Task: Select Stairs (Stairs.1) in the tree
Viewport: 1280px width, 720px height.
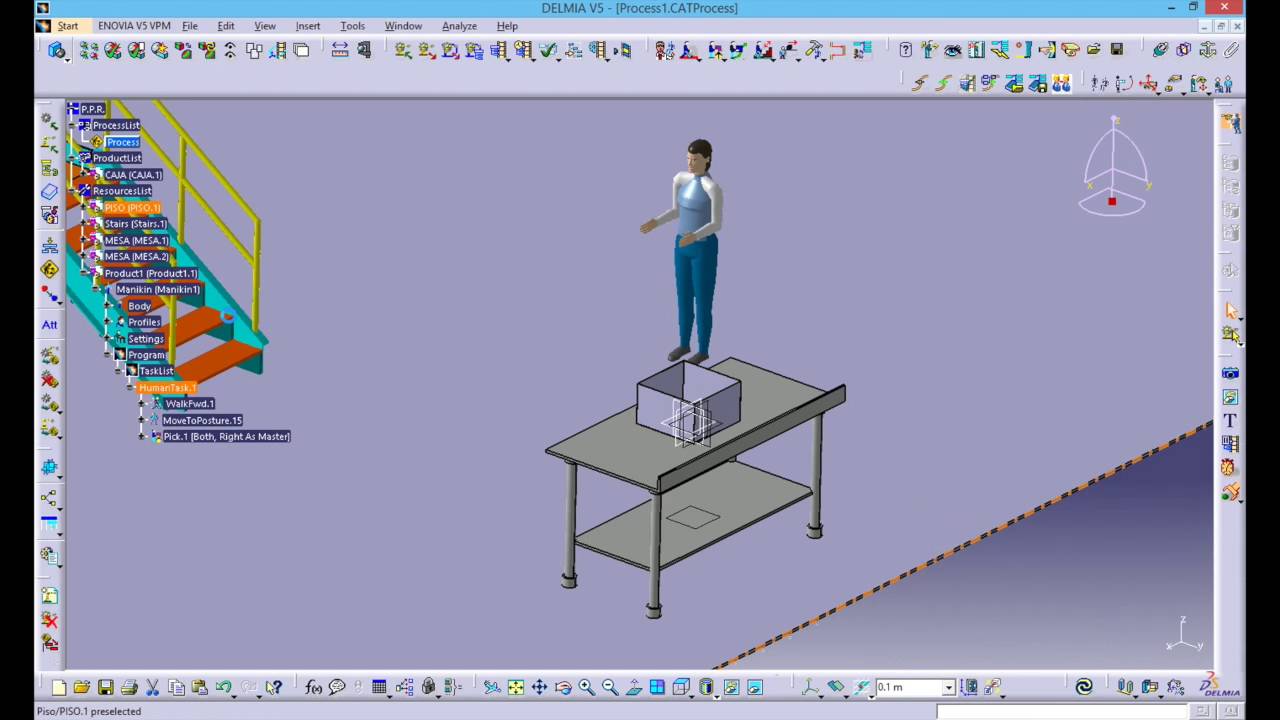Action: coord(135,224)
